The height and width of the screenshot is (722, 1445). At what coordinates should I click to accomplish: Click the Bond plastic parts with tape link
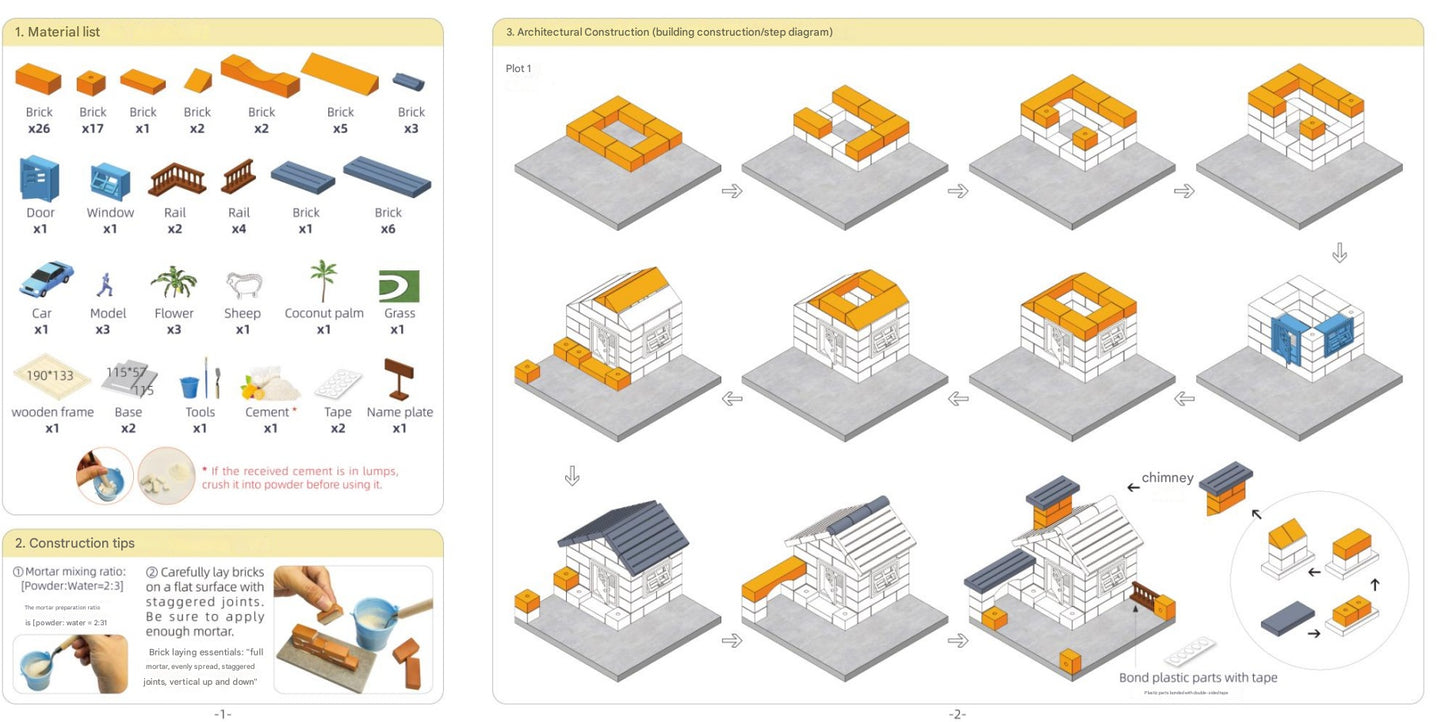pos(1200,677)
